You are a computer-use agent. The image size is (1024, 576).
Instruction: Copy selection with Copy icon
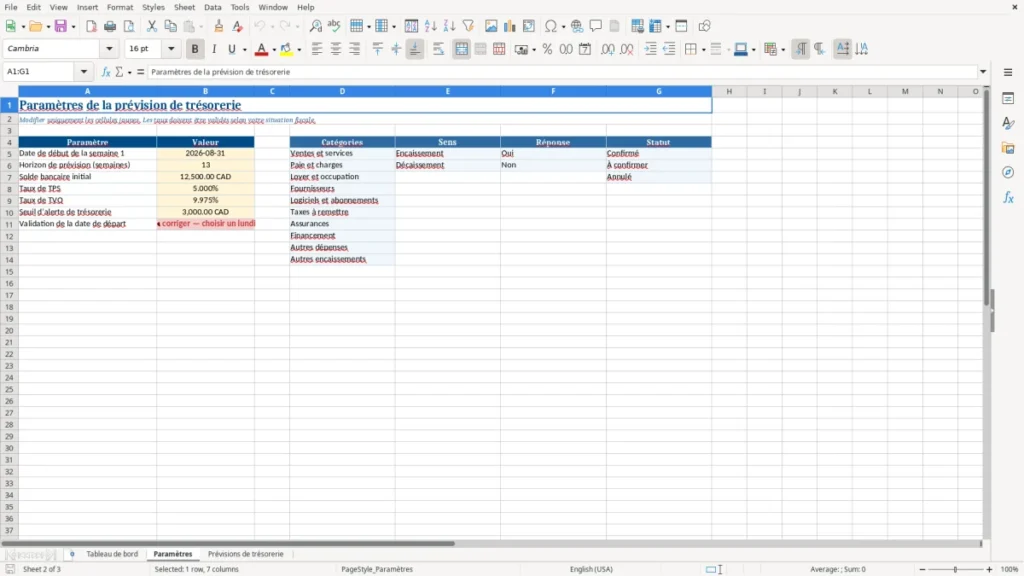pos(170,26)
